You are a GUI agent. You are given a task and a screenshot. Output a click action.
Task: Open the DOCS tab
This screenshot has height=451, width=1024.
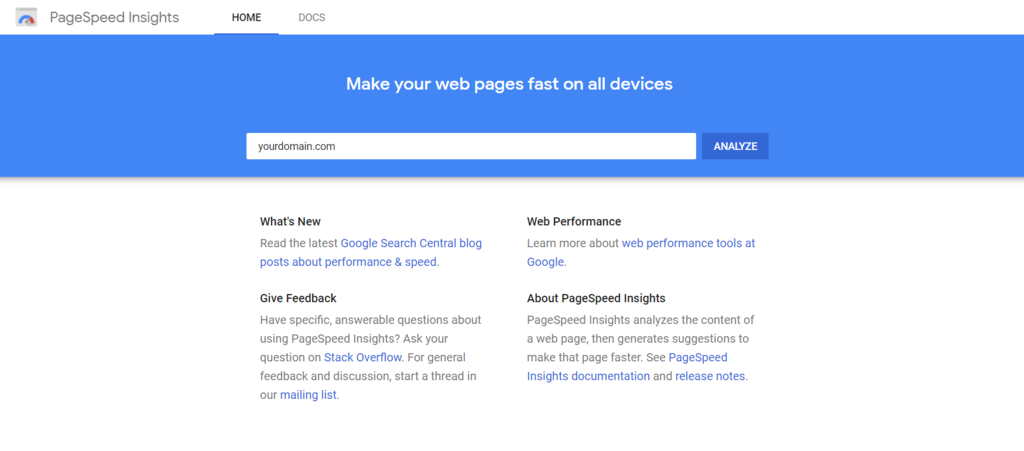(312, 17)
